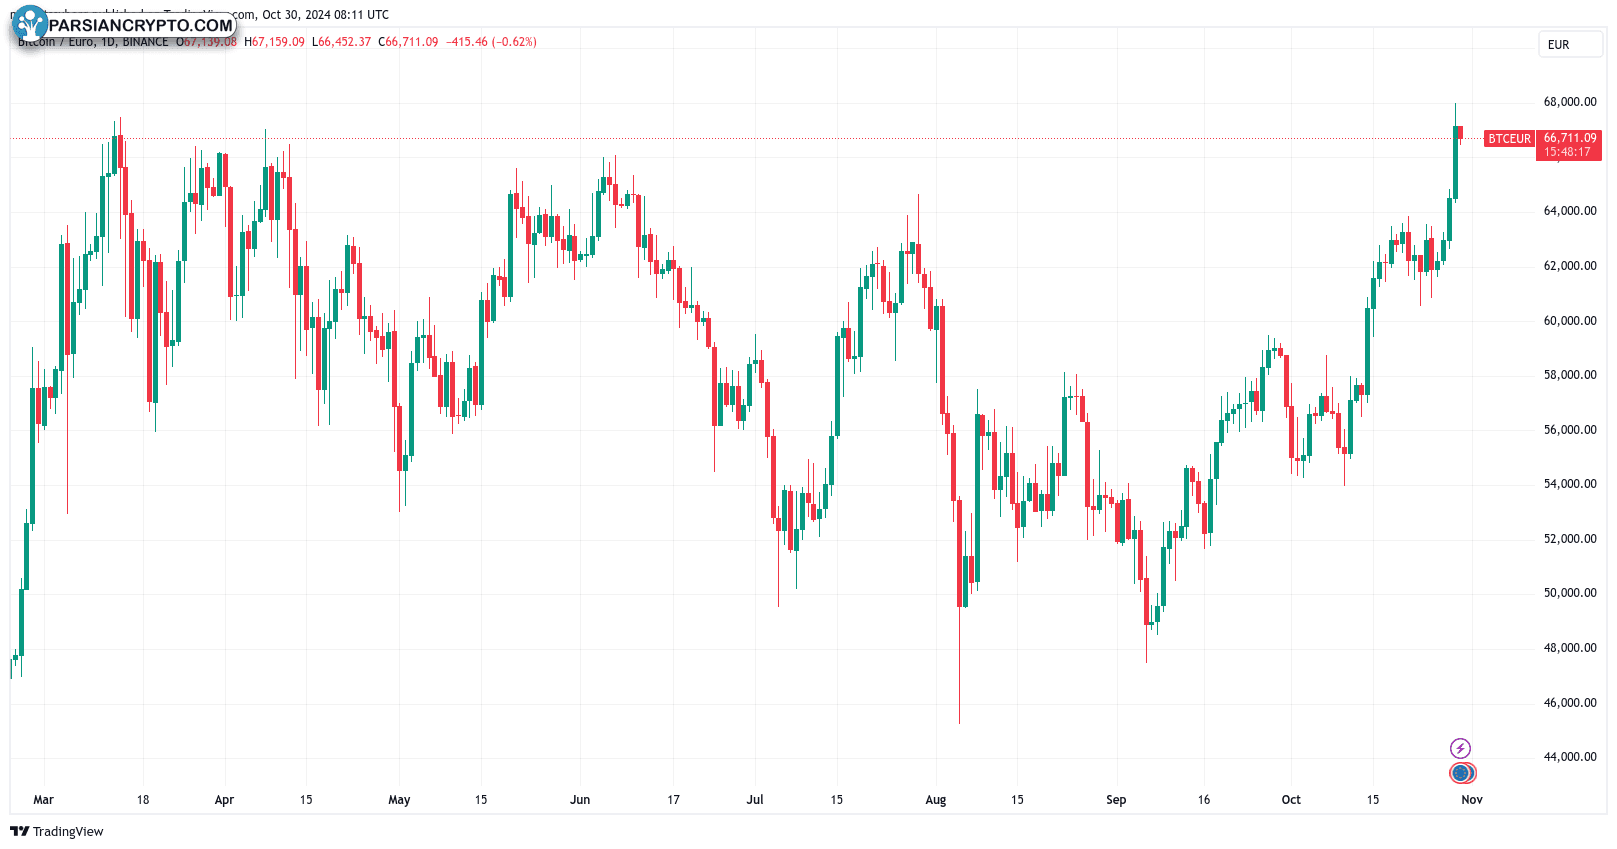This screenshot has height=849, width=1617.
Task: Click the 58,000.00 price axis label
Action: coord(1570,375)
